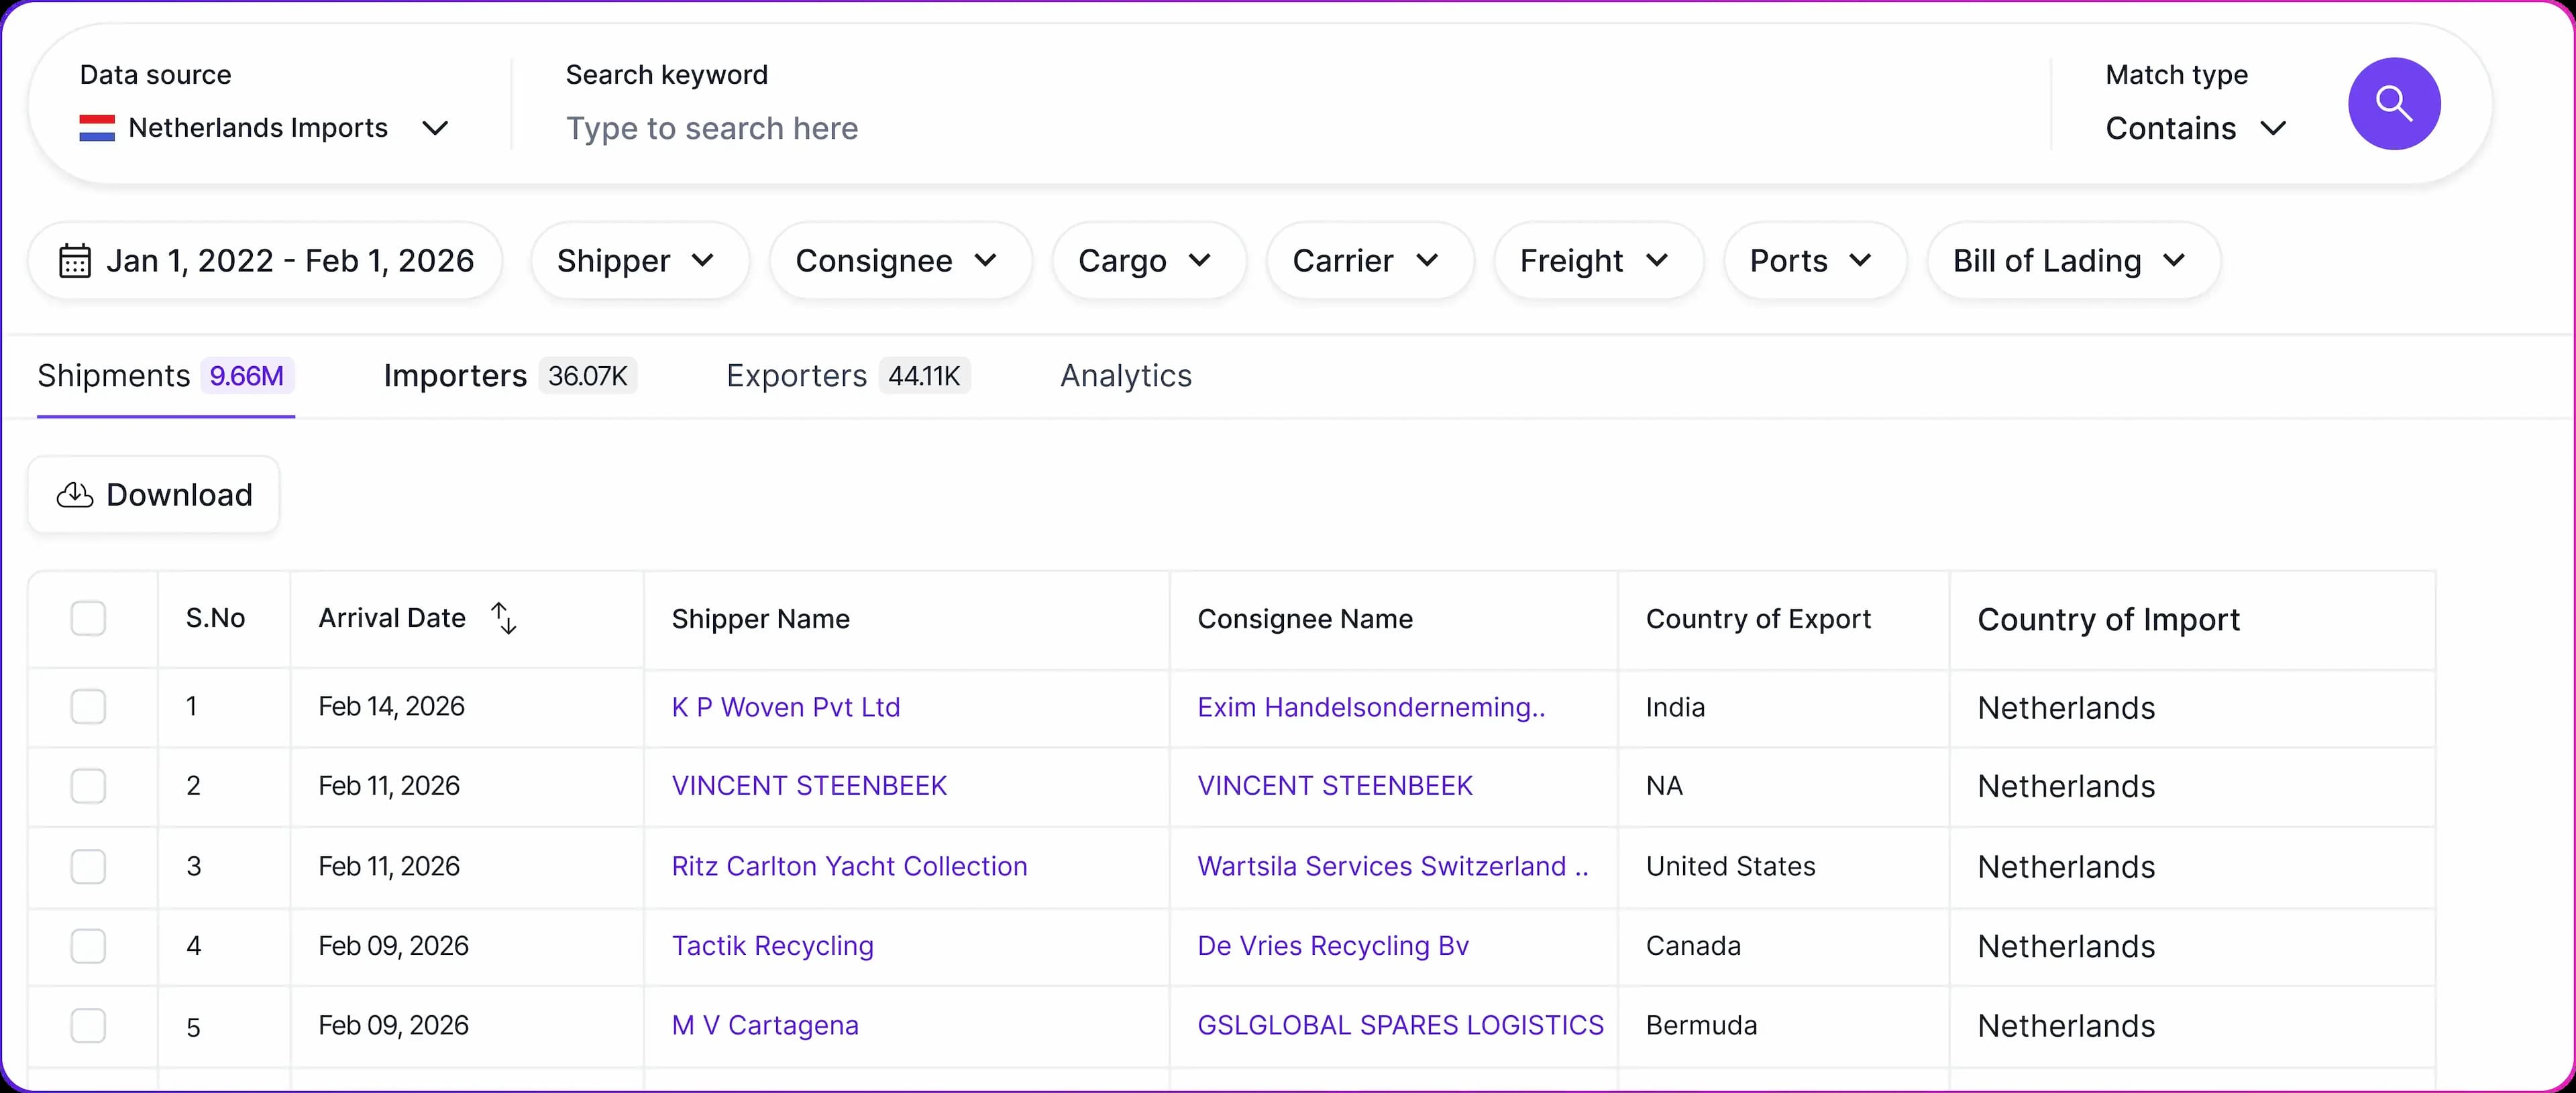The width and height of the screenshot is (2576, 1093).
Task: Click the calendar icon in date range
Action: pyautogui.click(x=75, y=261)
